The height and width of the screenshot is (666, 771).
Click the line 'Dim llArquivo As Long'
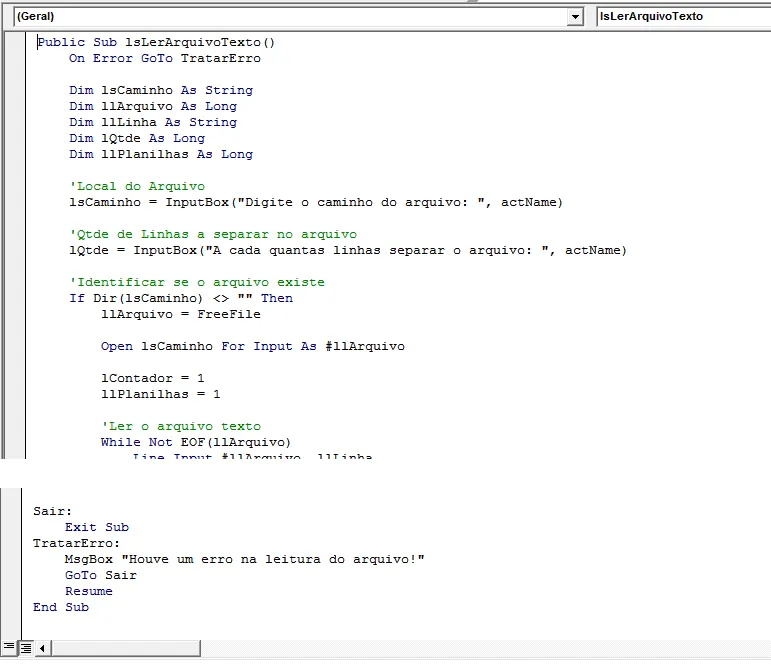tap(153, 106)
